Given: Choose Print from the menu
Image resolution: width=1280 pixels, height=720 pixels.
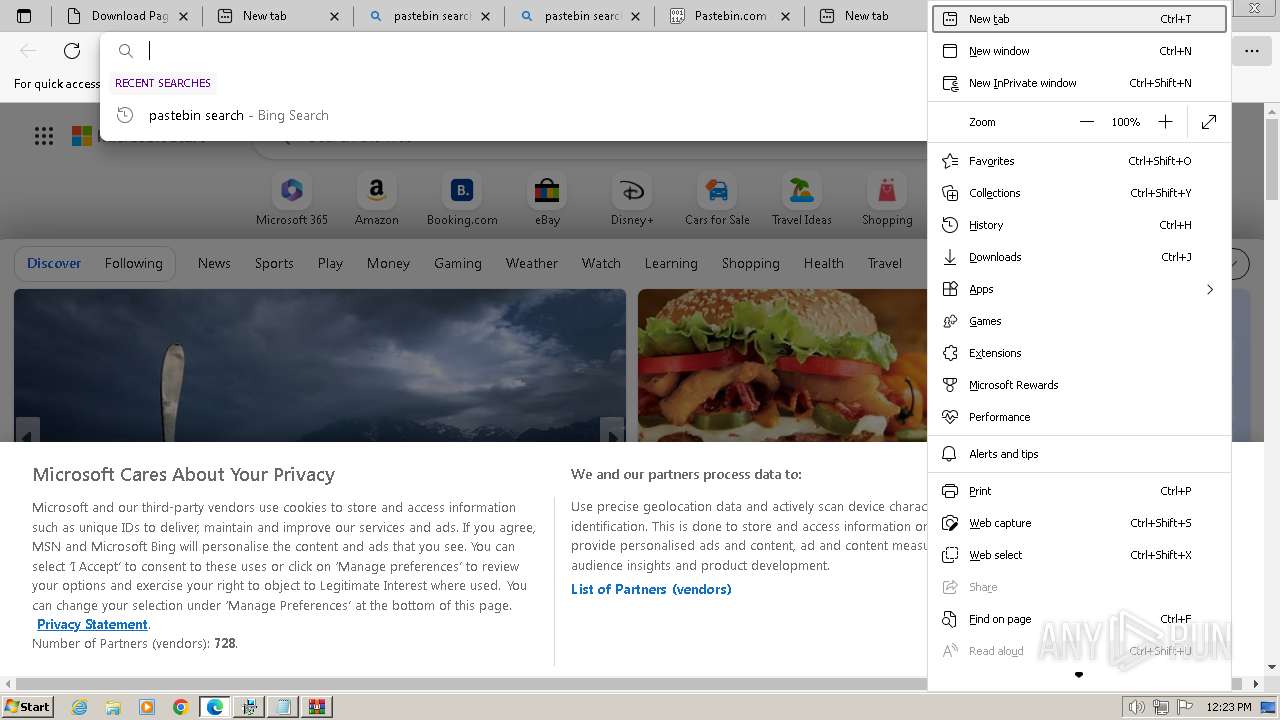Looking at the screenshot, I should 1079,491.
